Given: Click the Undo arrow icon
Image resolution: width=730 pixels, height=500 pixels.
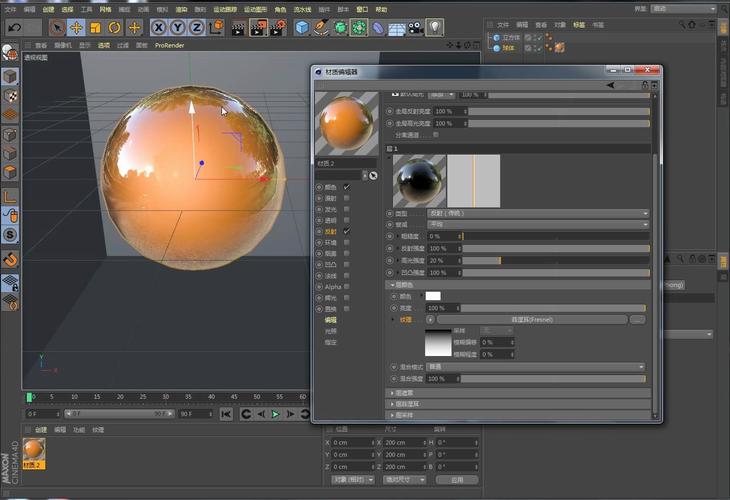Looking at the screenshot, I should point(15,27).
